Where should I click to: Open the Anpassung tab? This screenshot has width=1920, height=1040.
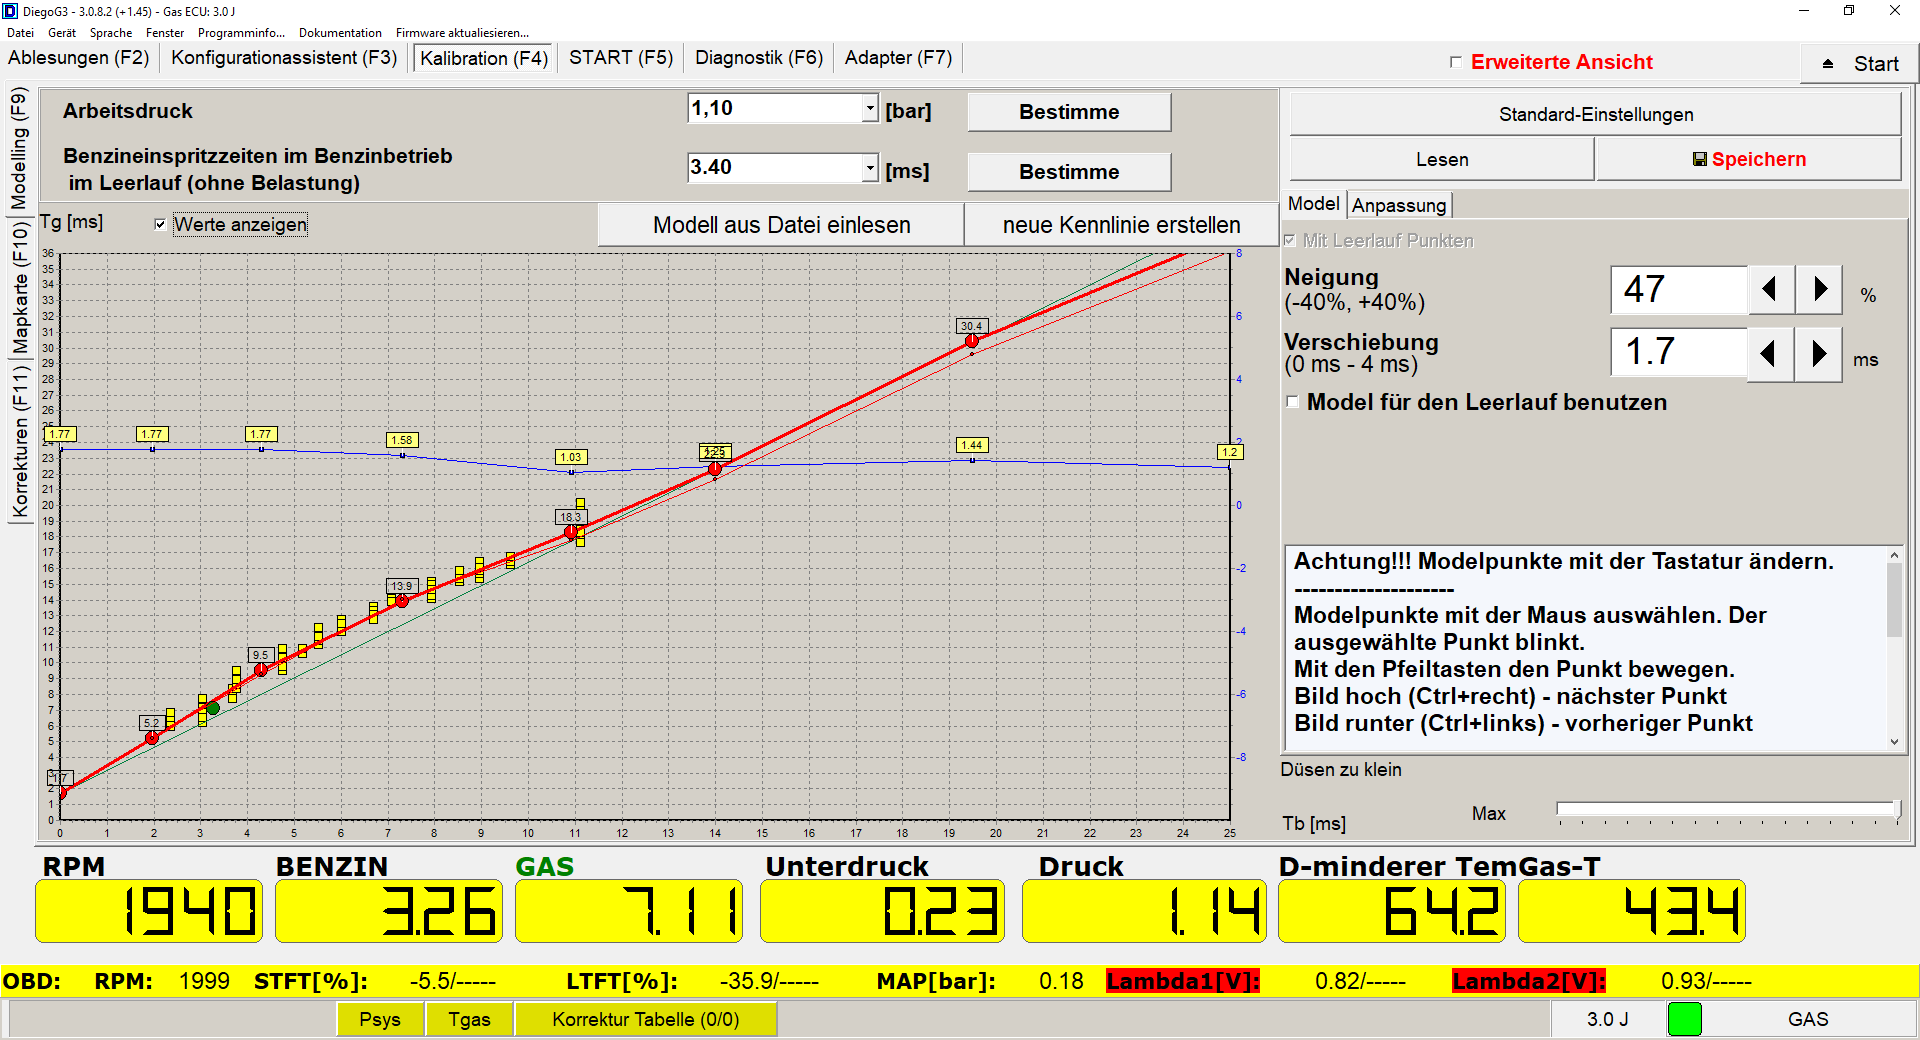[x=1399, y=205]
